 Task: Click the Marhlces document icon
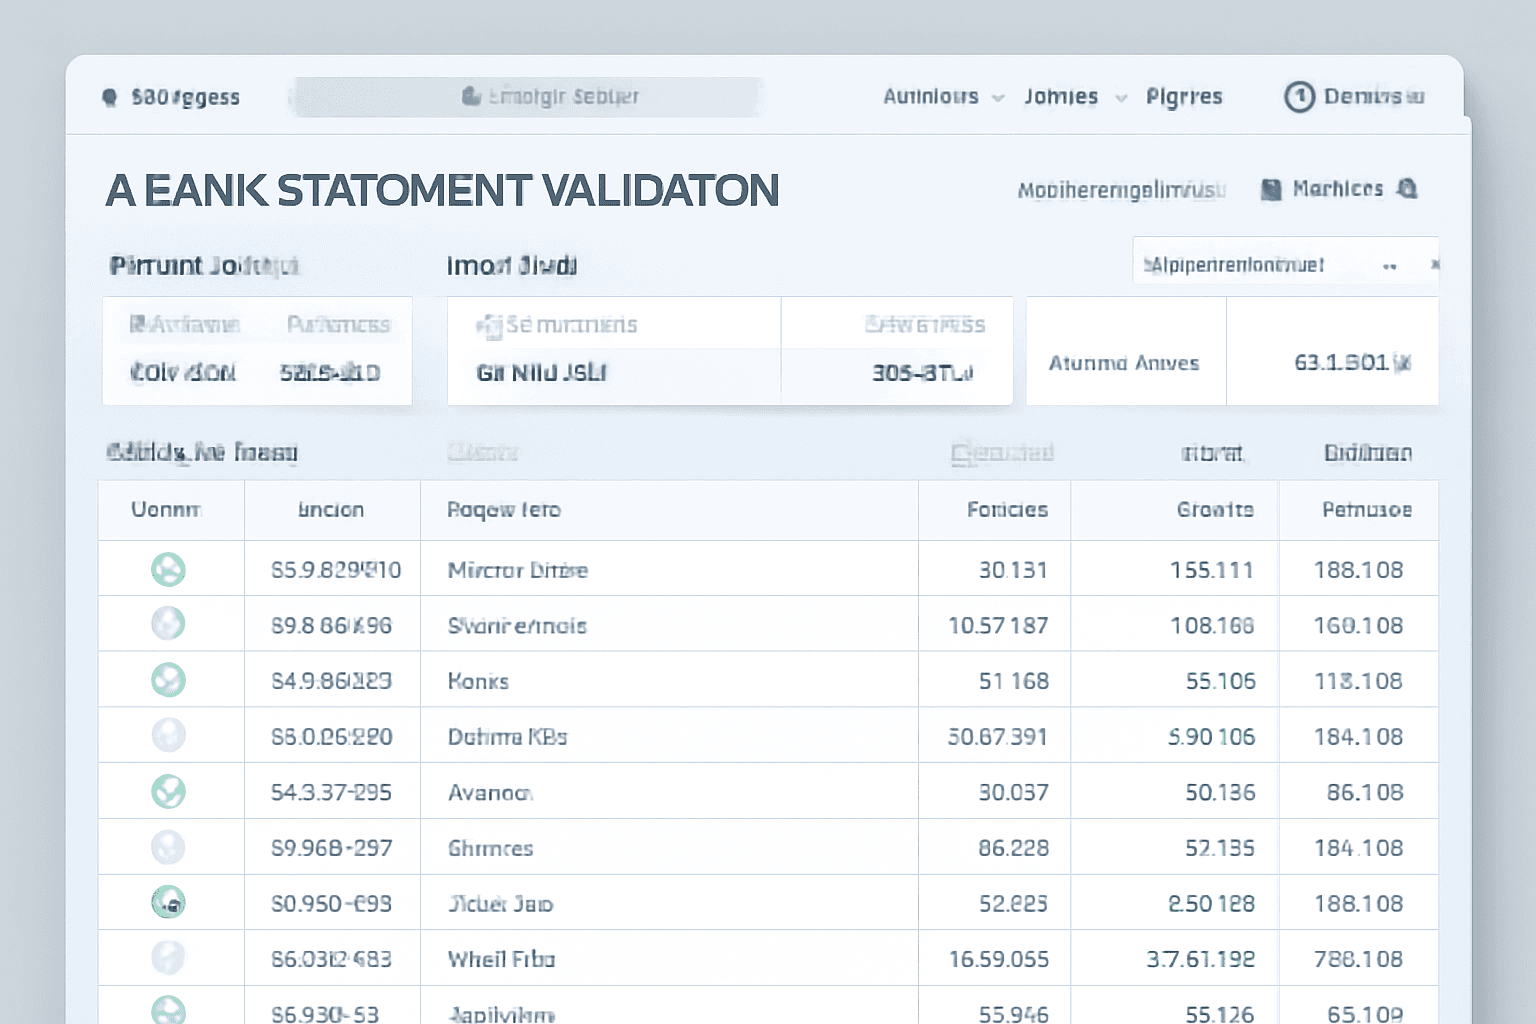(1271, 189)
